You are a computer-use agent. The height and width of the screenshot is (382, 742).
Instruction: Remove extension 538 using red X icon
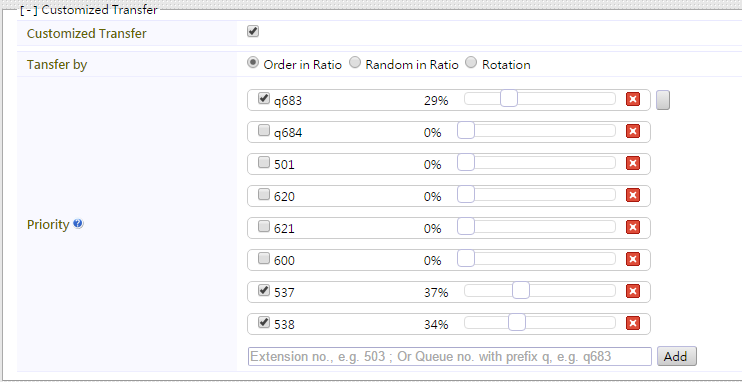[633, 323]
